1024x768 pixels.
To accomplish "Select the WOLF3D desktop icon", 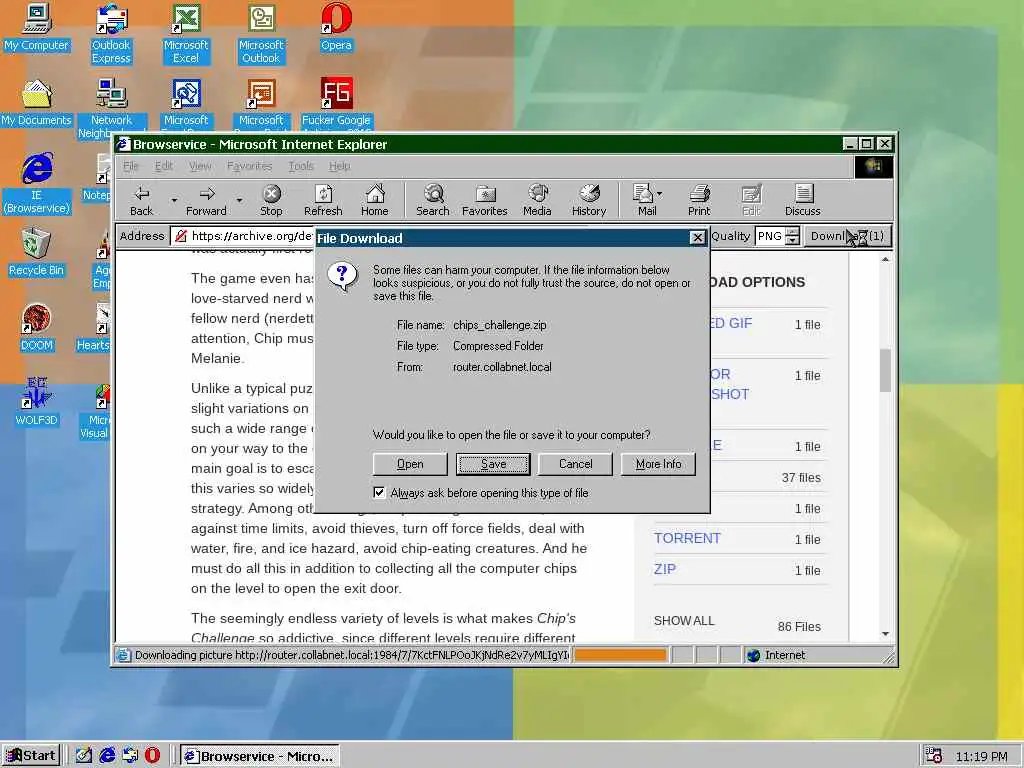I will [x=37, y=403].
